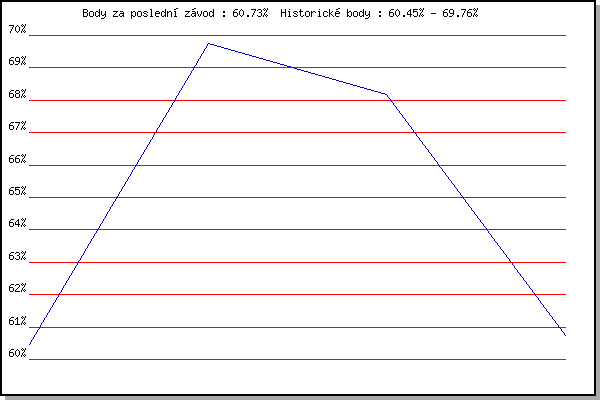Click the red gridline at 67%

point(300,132)
